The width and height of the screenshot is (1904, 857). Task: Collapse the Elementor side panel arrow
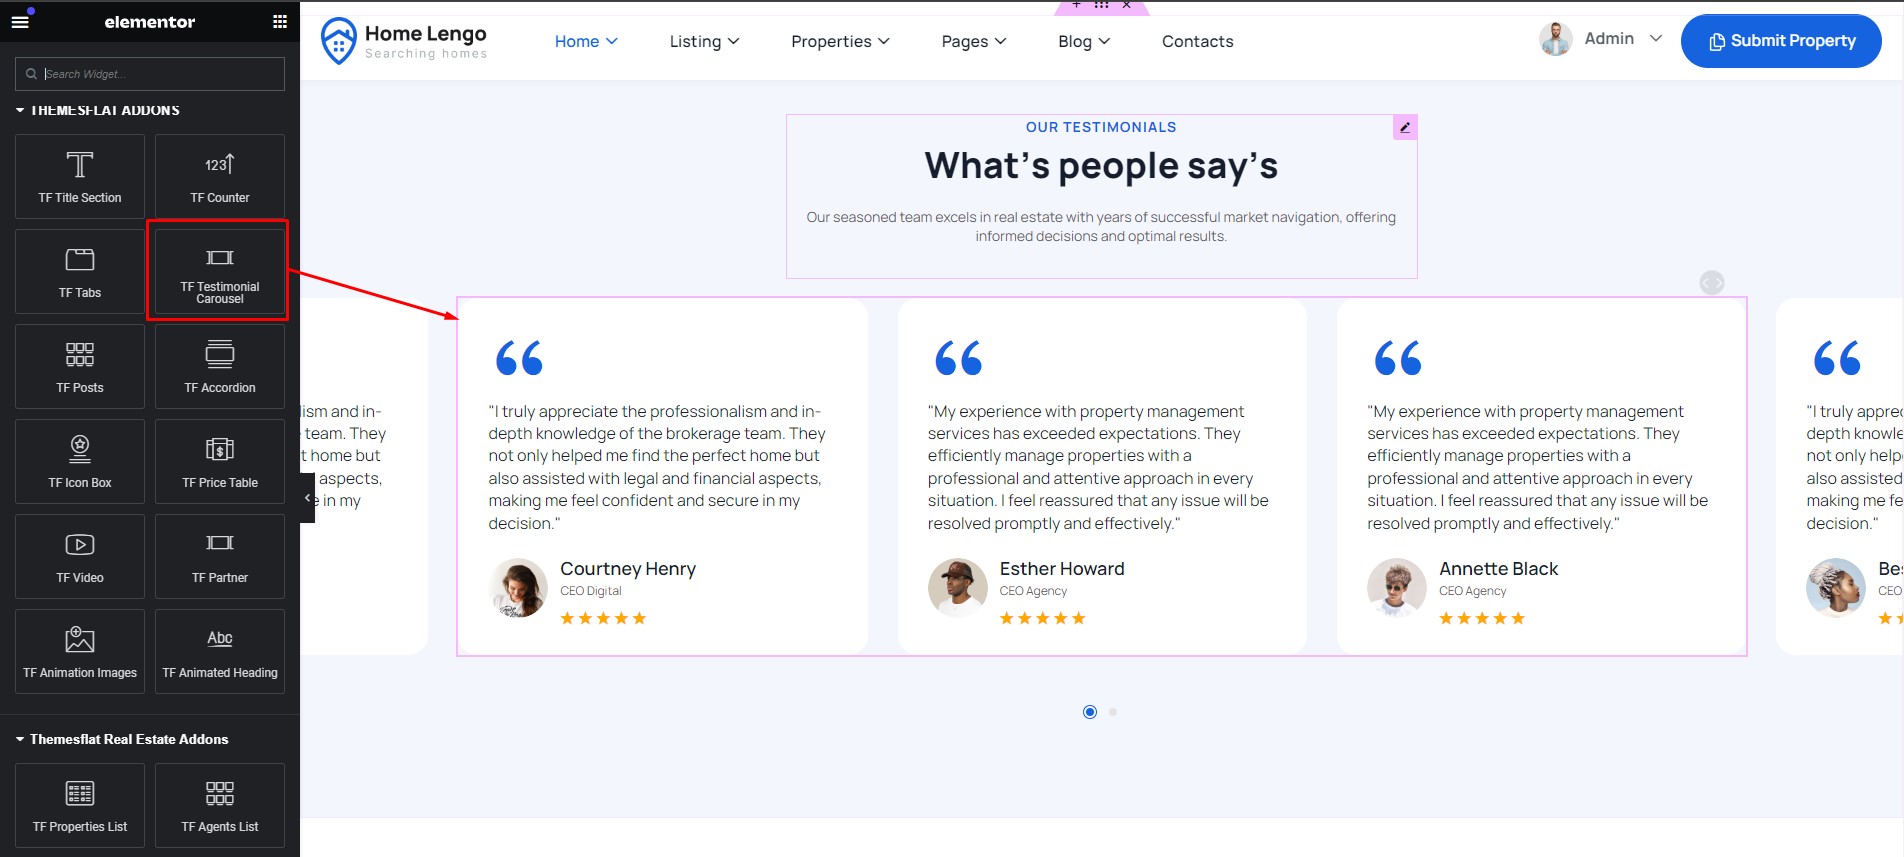click(307, 497)
